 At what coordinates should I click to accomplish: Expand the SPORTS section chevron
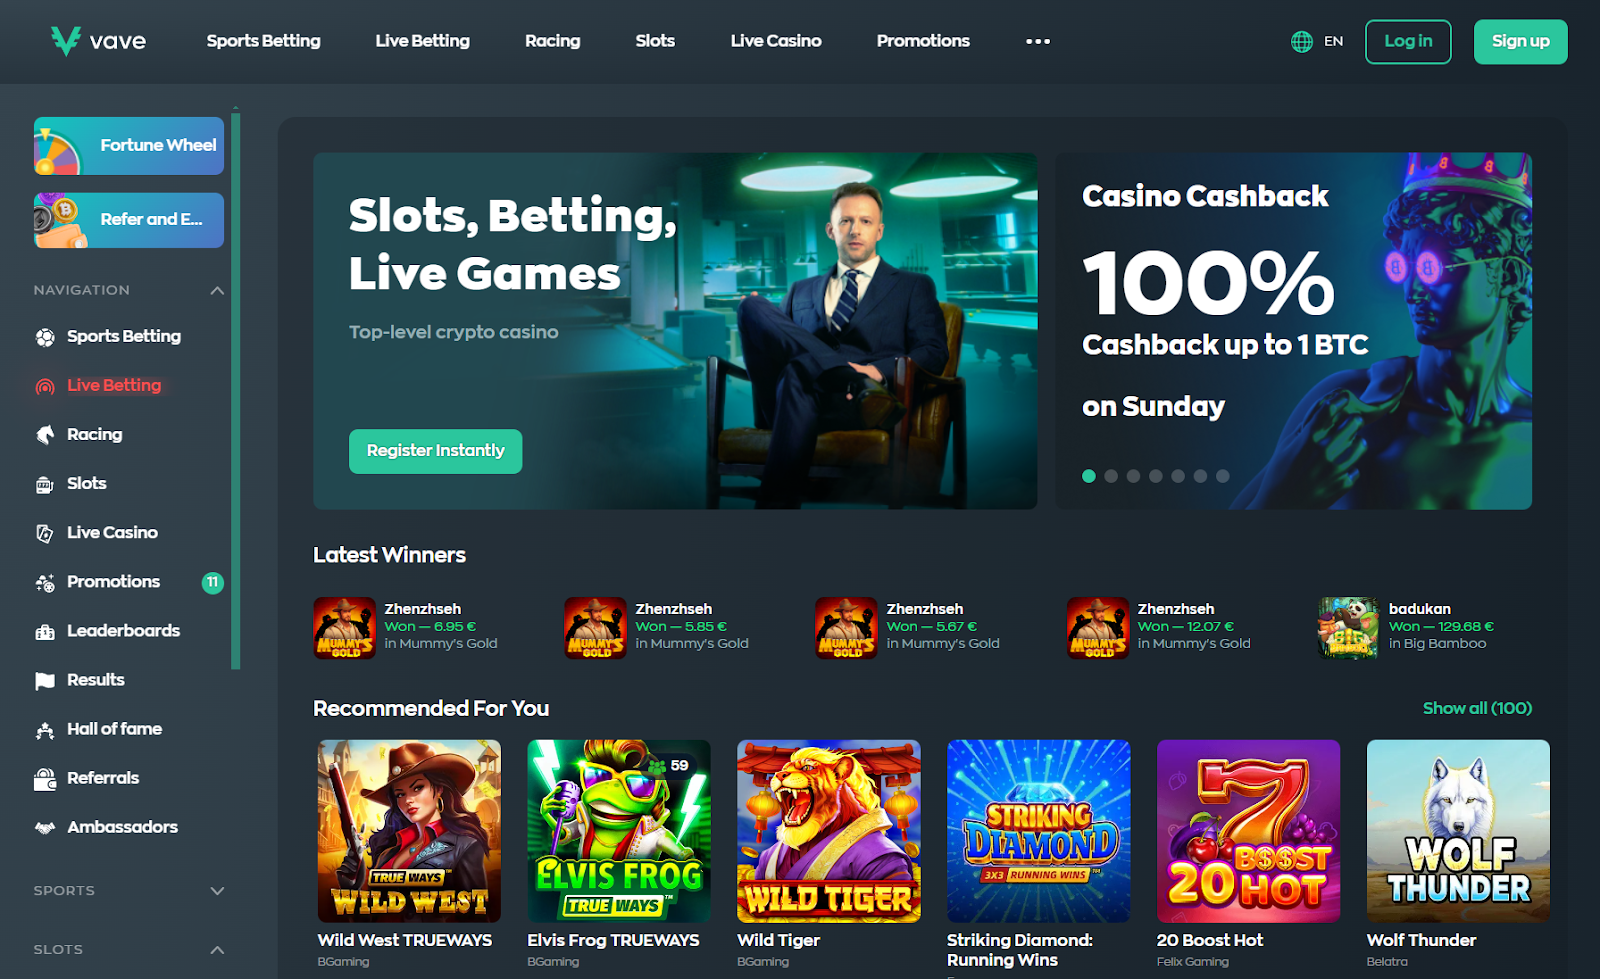pyautogui.click(x=217, y=891)
